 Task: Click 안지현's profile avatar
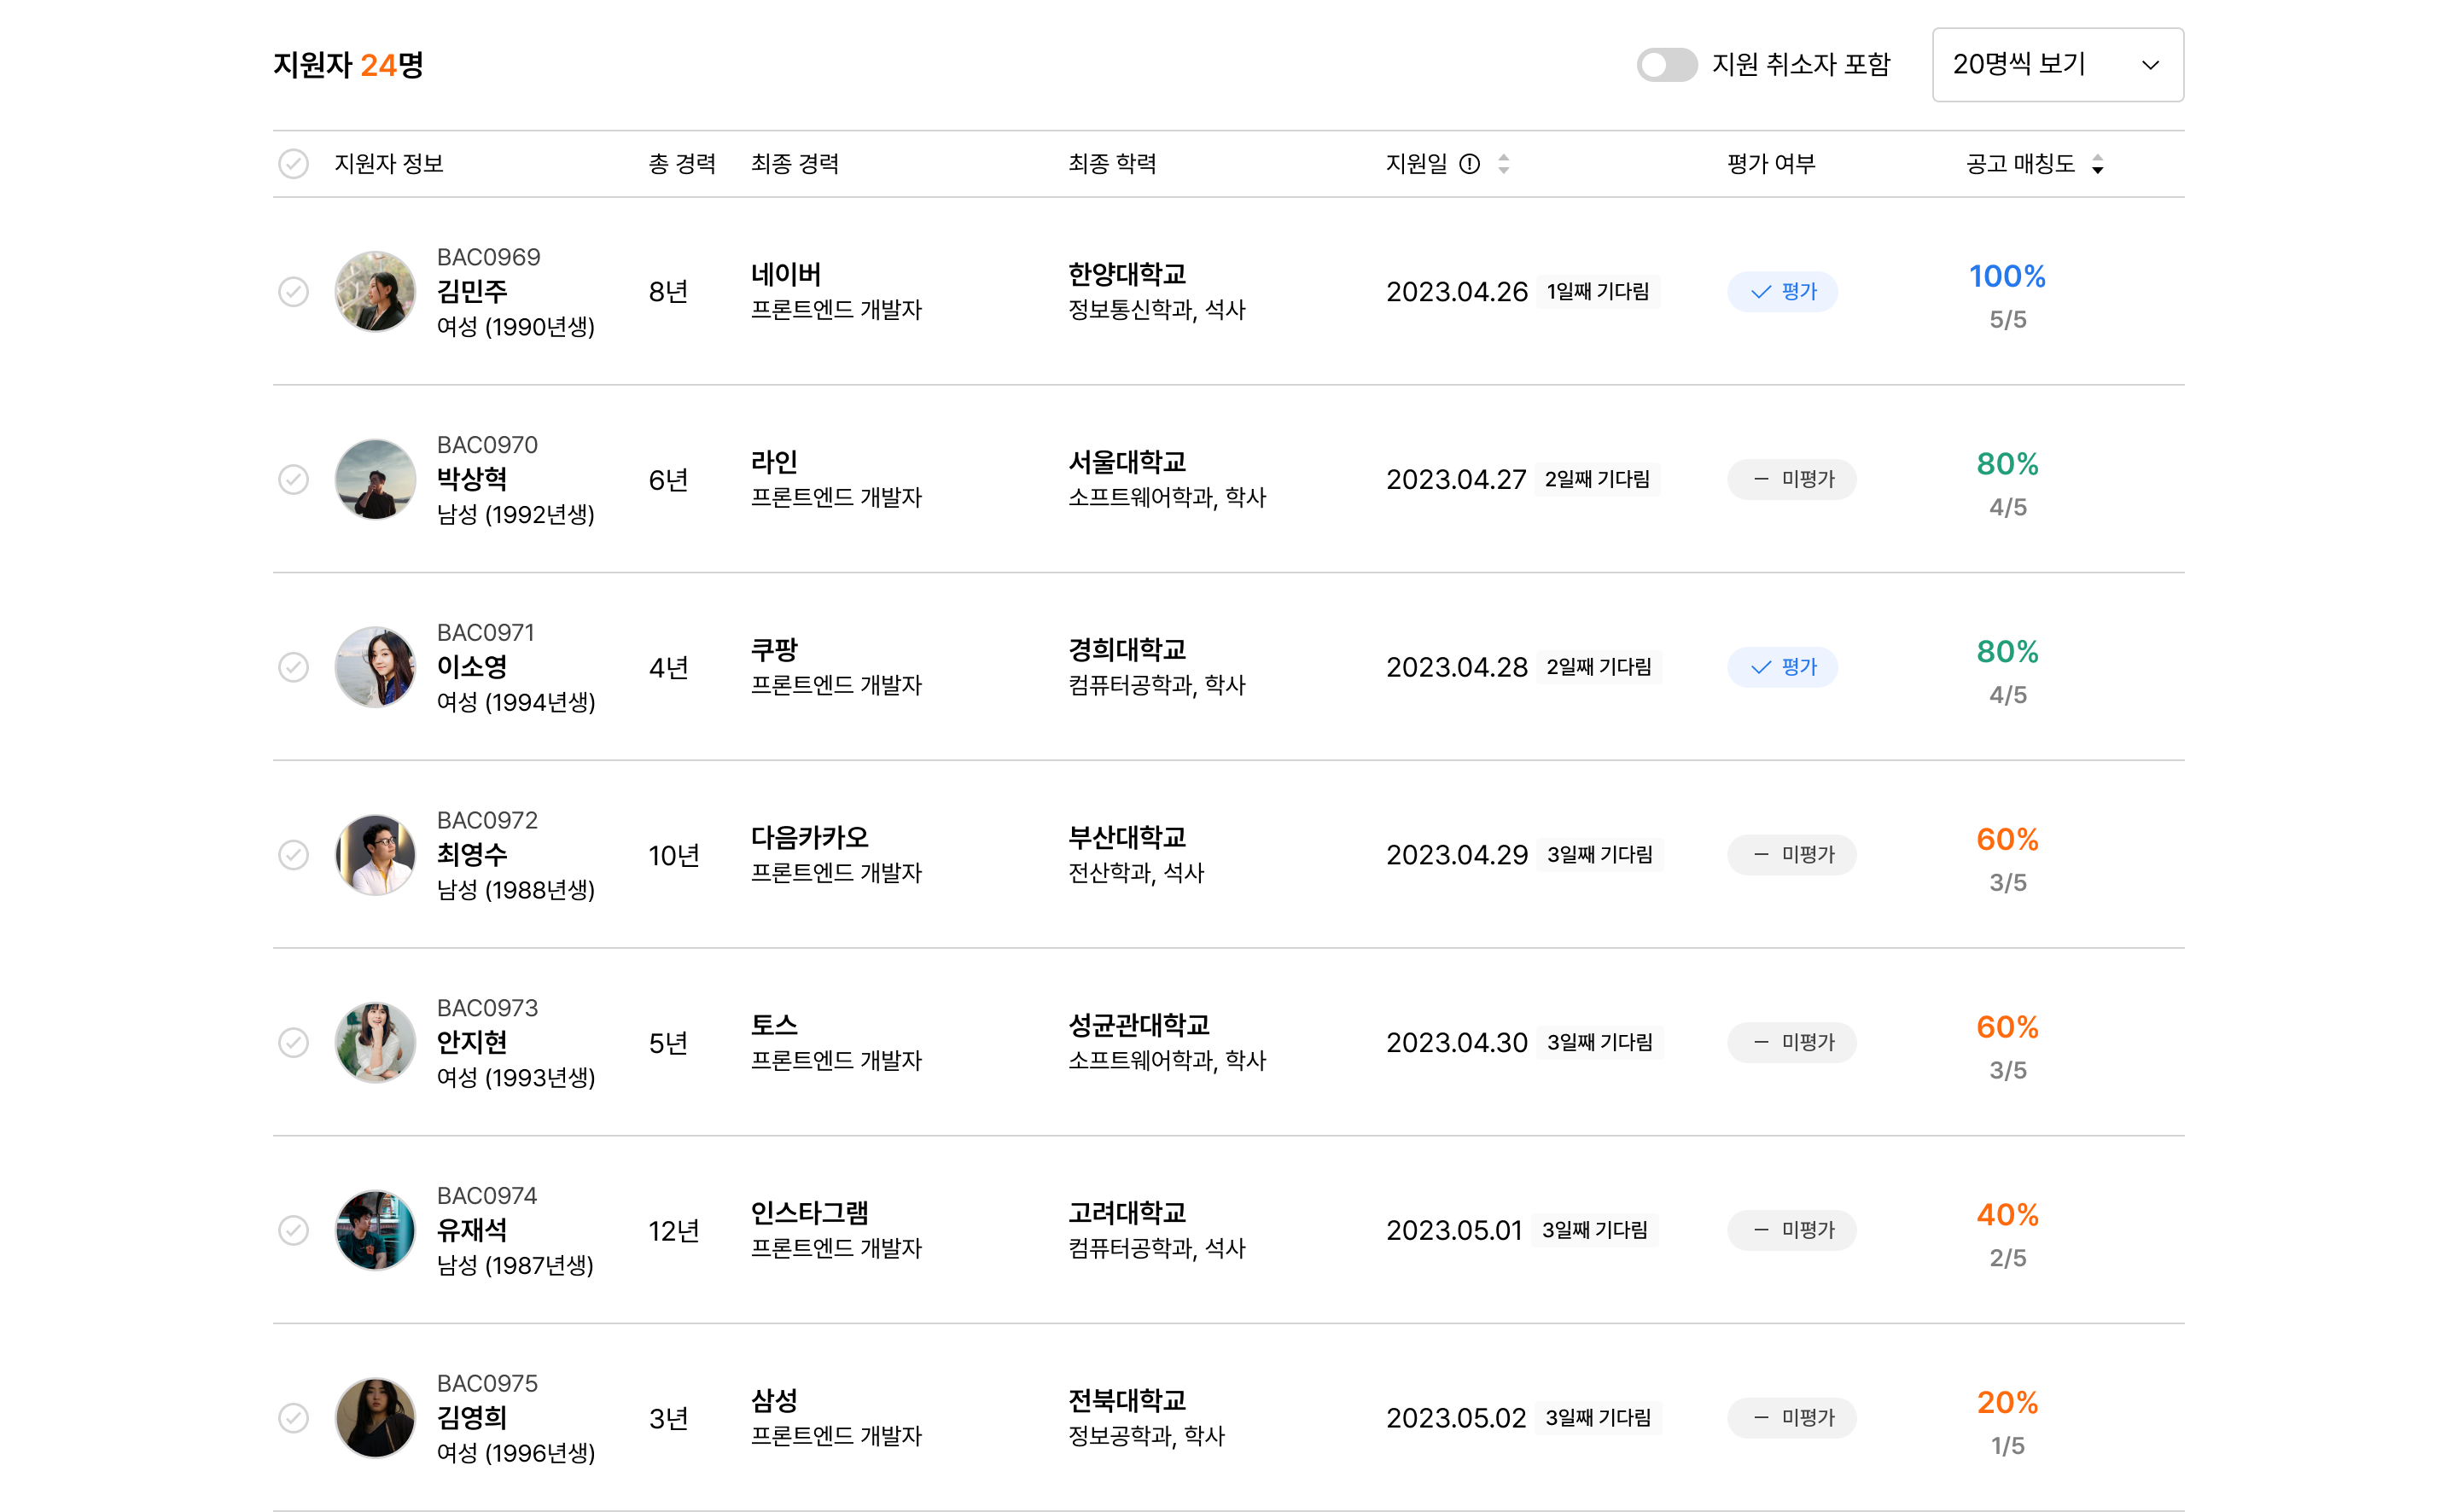click(375, 1043)
